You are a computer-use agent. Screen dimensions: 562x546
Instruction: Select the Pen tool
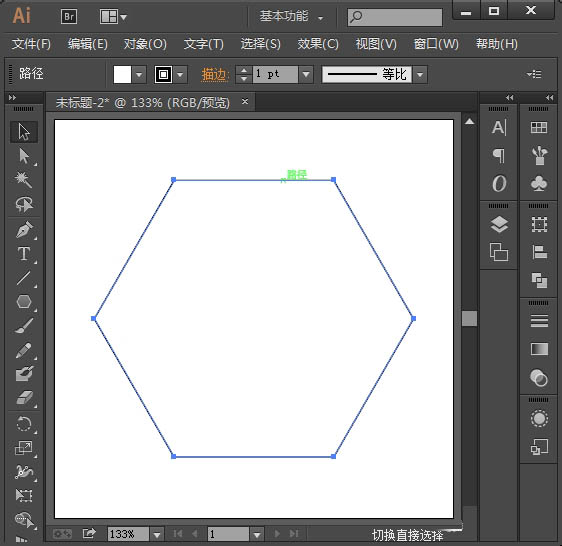24,230
